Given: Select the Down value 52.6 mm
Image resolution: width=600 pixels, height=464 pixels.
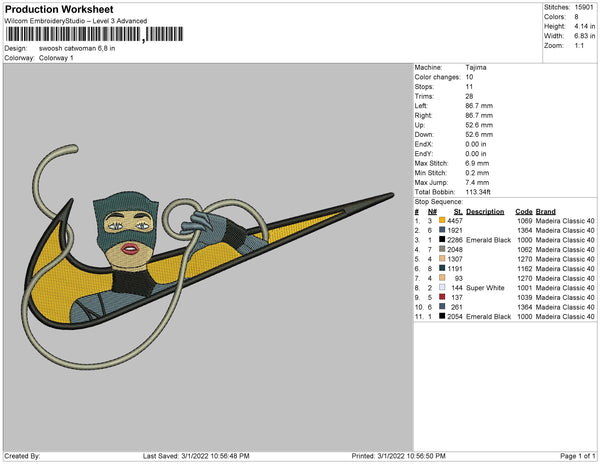Looking at the screenshot, I should (x=479, y=134).
